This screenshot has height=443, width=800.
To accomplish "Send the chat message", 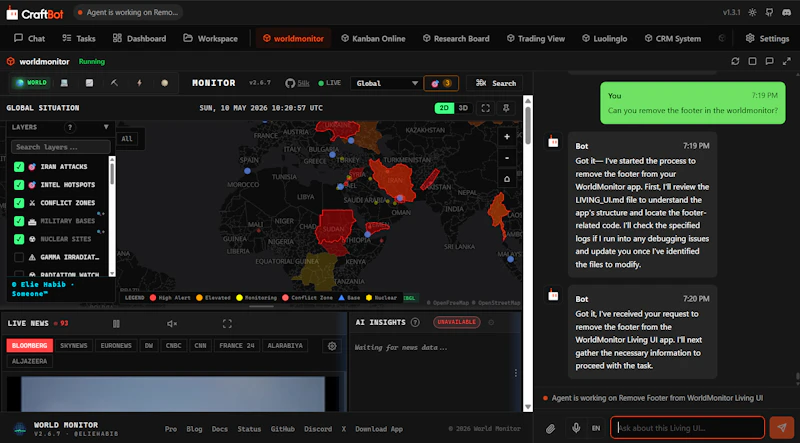I will (x=782, y=428).
